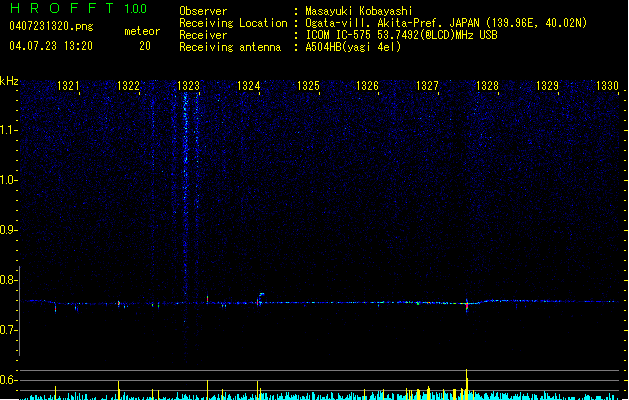Image resolution: width=629 pixels, height=400 pixels.
Task: Click the Receiver label
Action: click(203, 35)
